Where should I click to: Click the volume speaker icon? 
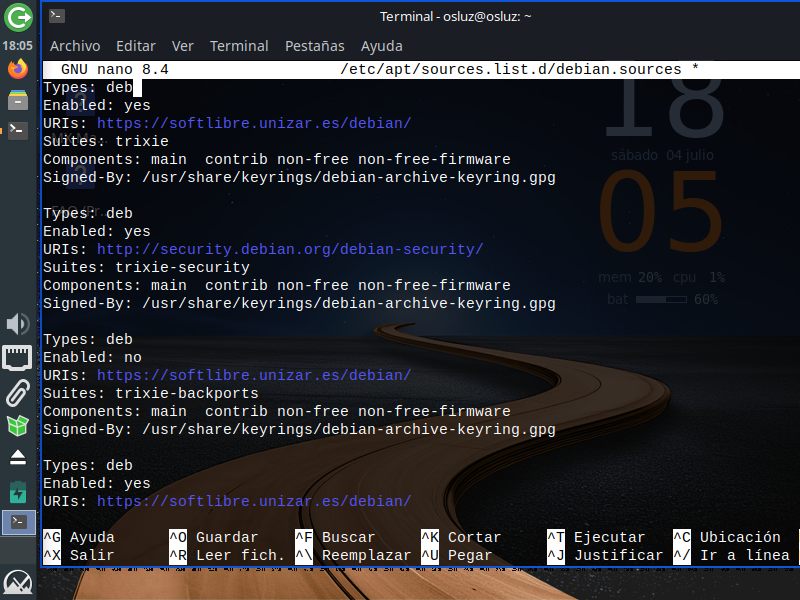coord(18,323)
